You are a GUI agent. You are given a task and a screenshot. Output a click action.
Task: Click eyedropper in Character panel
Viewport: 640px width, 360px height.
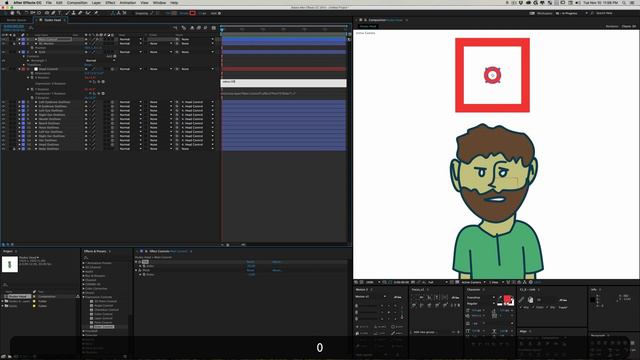coord(500,298)
